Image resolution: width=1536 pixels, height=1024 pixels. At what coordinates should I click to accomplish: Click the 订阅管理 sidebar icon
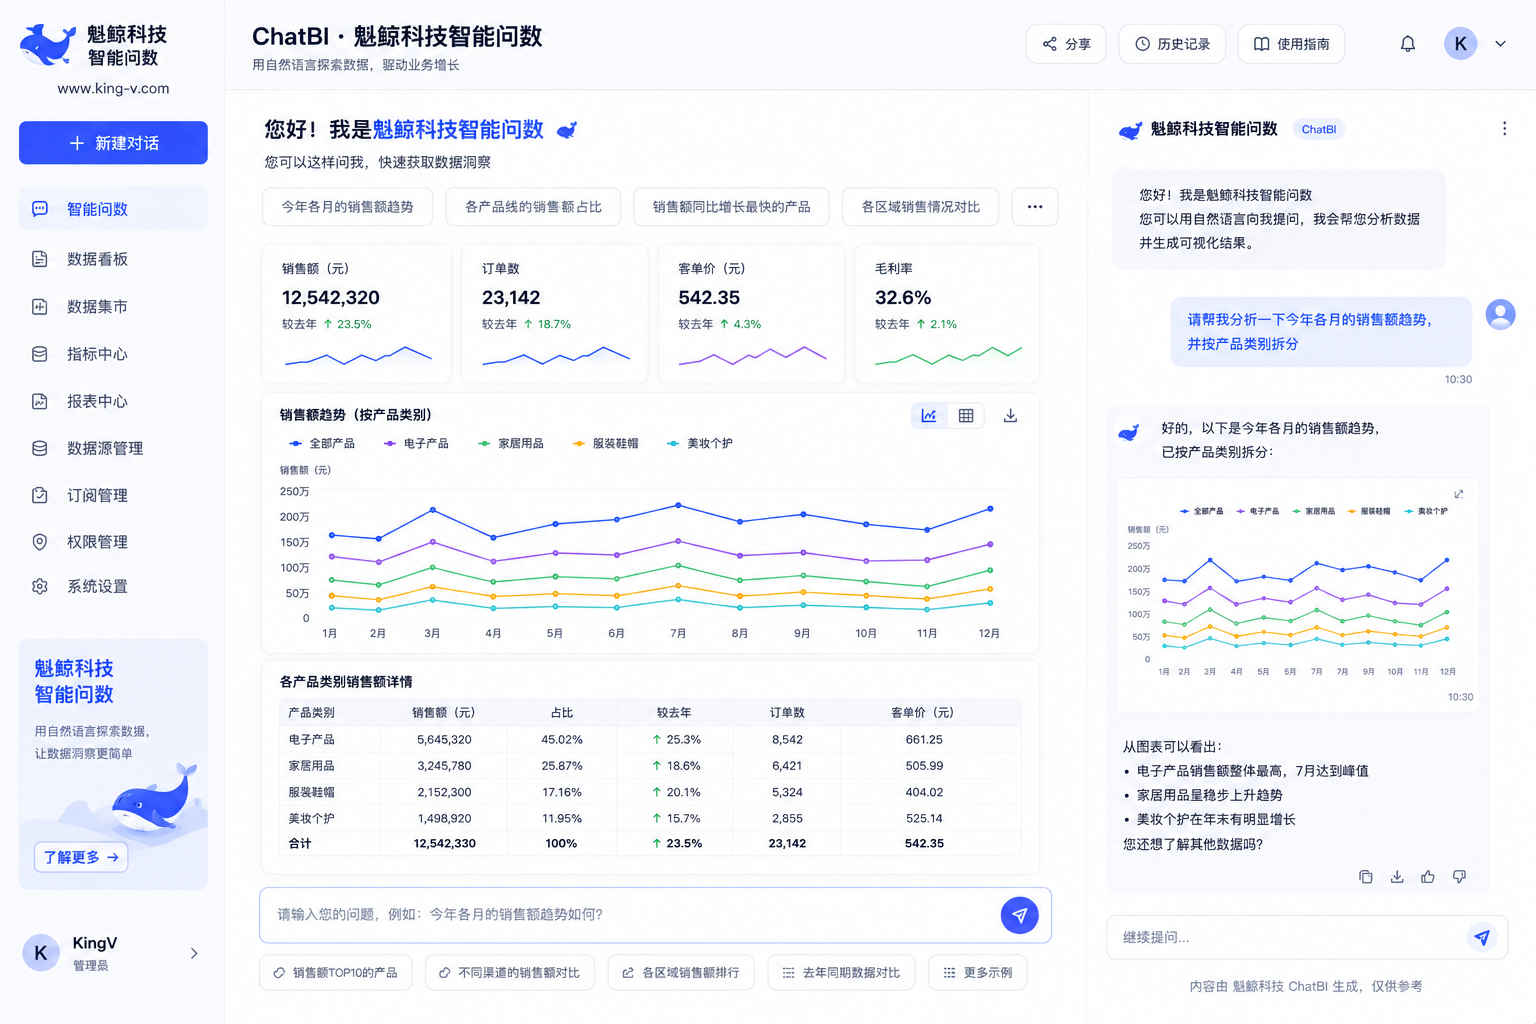tap(40, 495)
